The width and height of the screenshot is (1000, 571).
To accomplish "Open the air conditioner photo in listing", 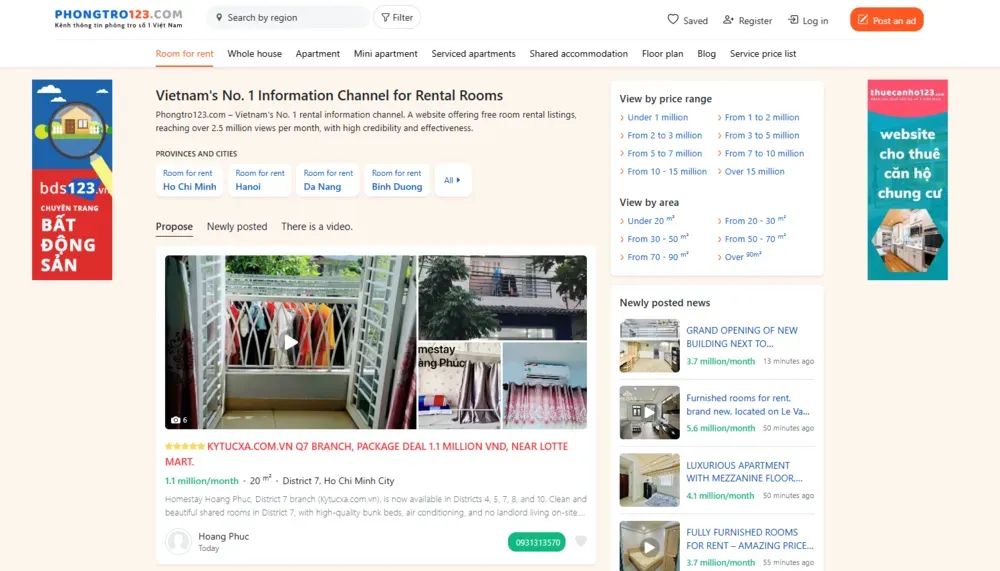I will (545, 385).
